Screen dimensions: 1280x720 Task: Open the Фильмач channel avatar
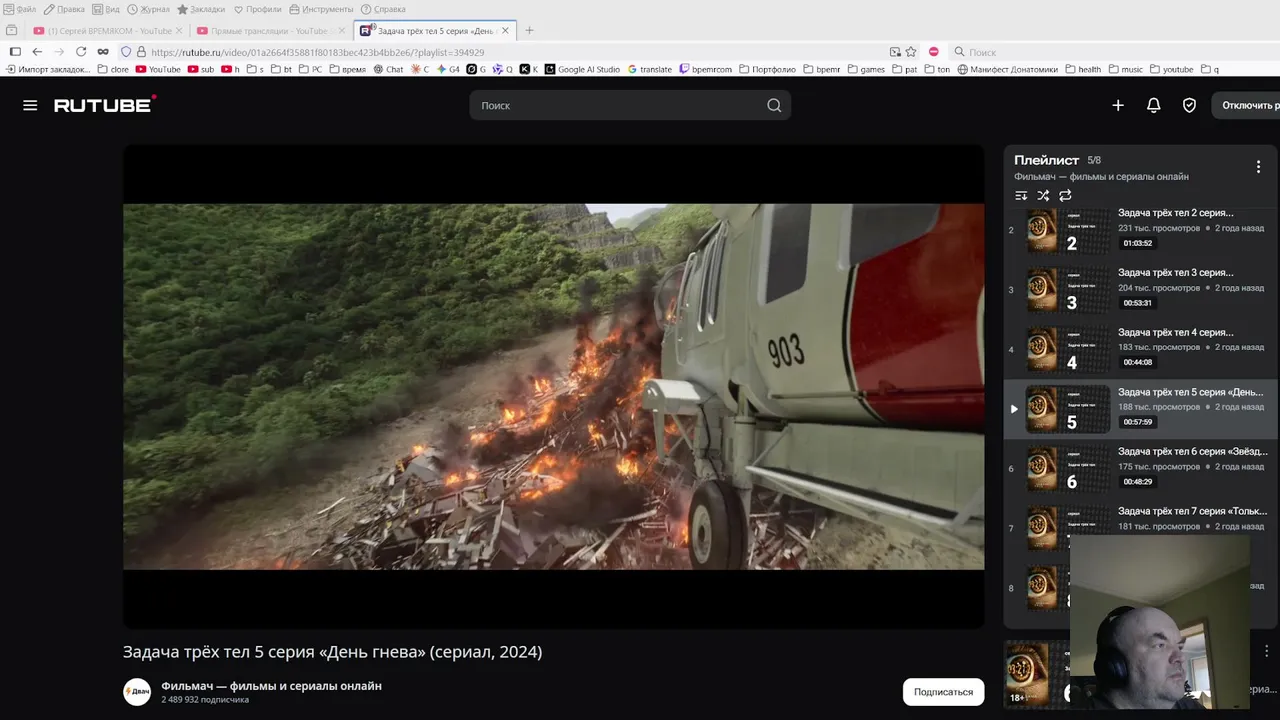(x=137, y=692)
